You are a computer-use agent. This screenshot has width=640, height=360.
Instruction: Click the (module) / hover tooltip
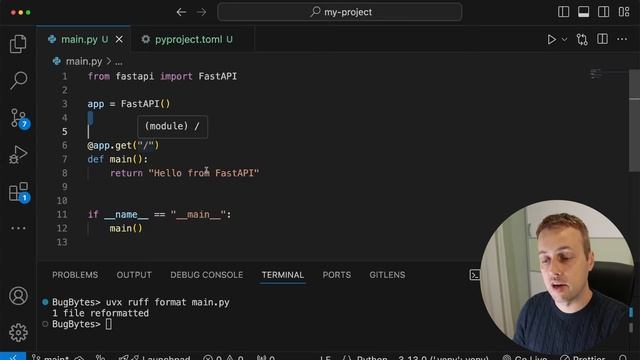[172, 126]
